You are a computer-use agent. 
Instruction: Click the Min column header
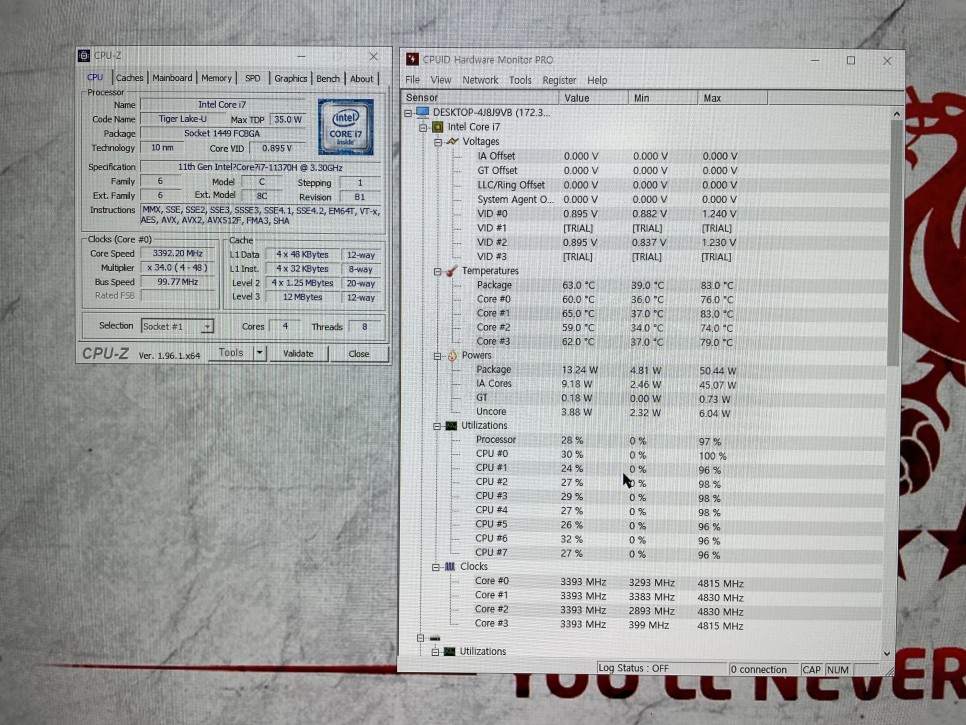(x=663, y=97)
